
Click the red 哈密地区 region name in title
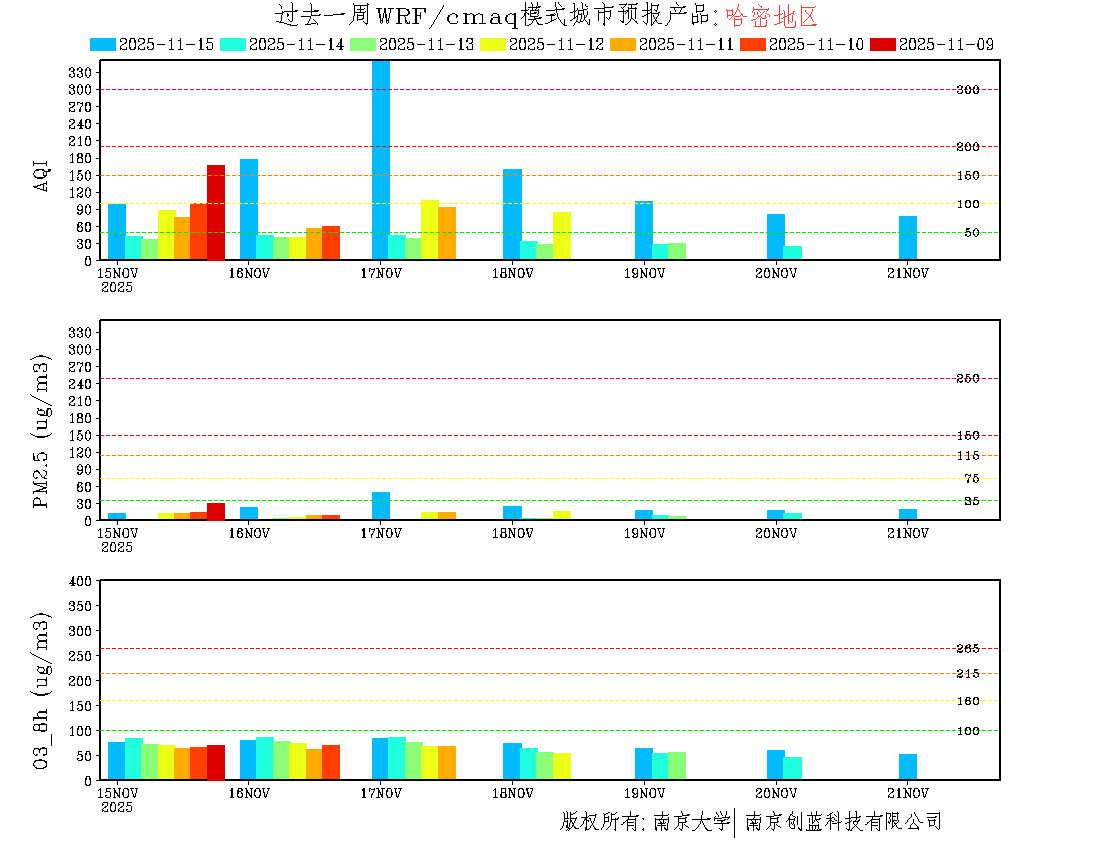pyautogui.click(x=771, y=16)
